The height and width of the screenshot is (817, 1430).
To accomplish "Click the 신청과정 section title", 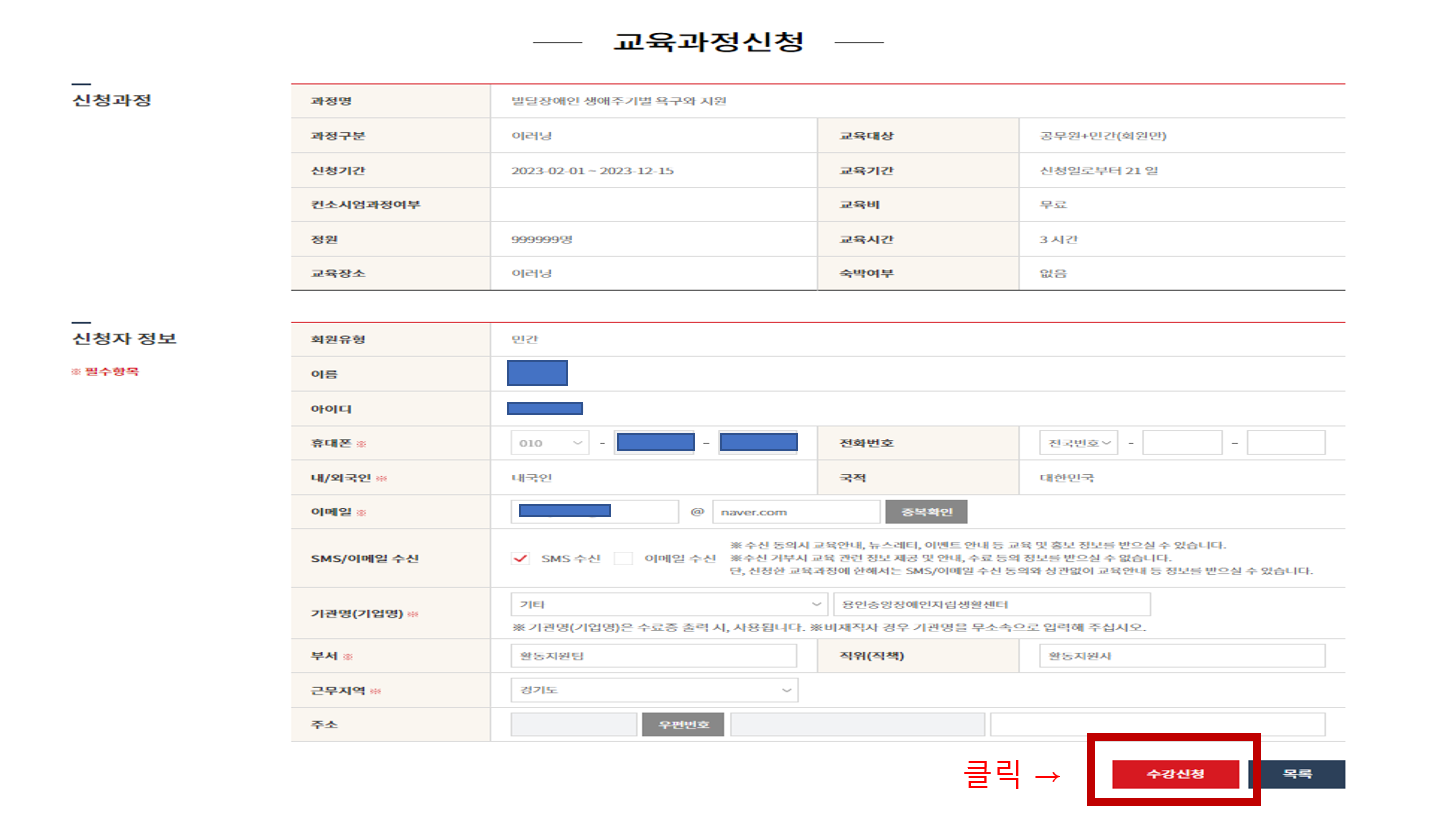I will tap(111, 100).
